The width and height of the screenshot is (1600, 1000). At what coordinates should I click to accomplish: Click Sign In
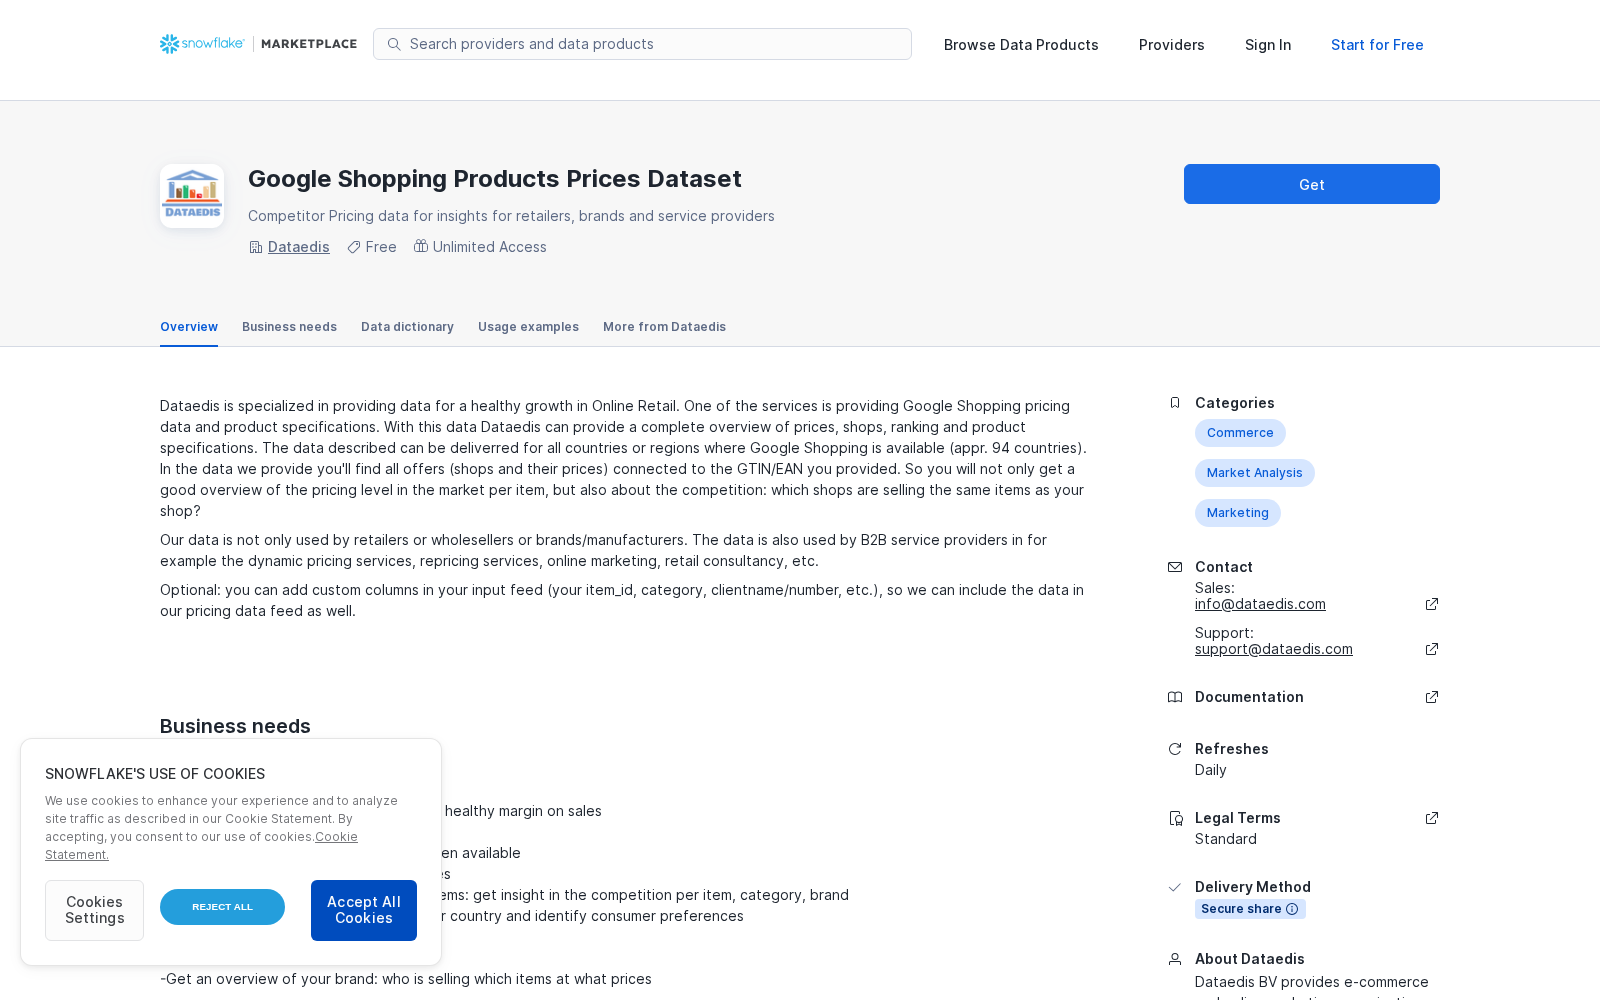coord(1268,45)
